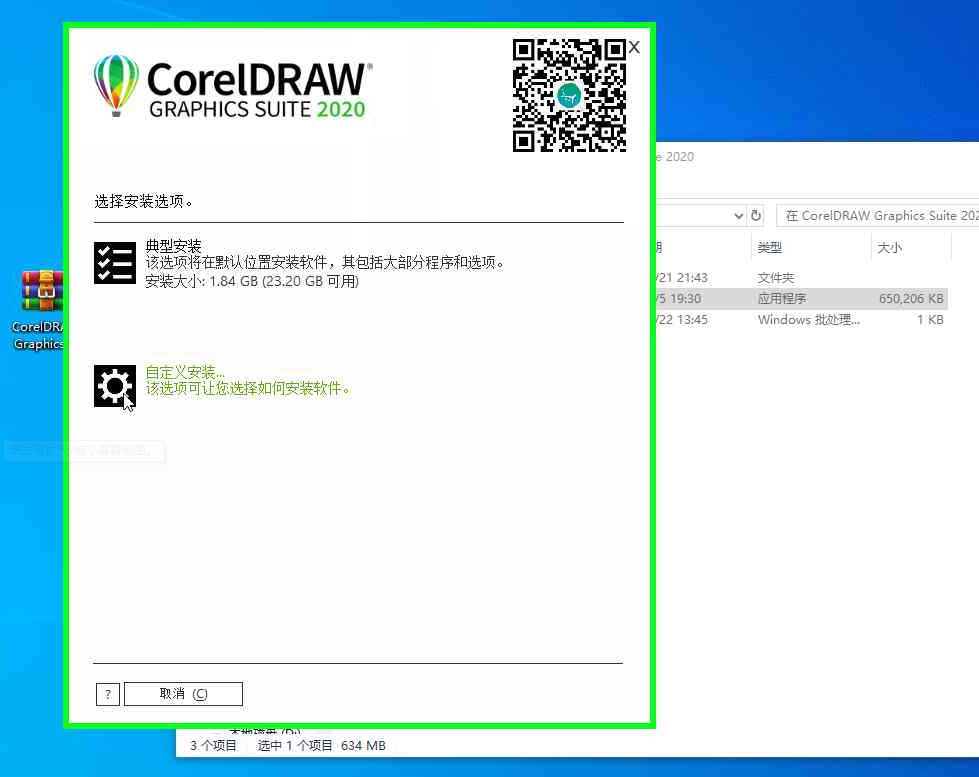
Task: Sort Explorer files by 大小 column
Action: [890, 247]
